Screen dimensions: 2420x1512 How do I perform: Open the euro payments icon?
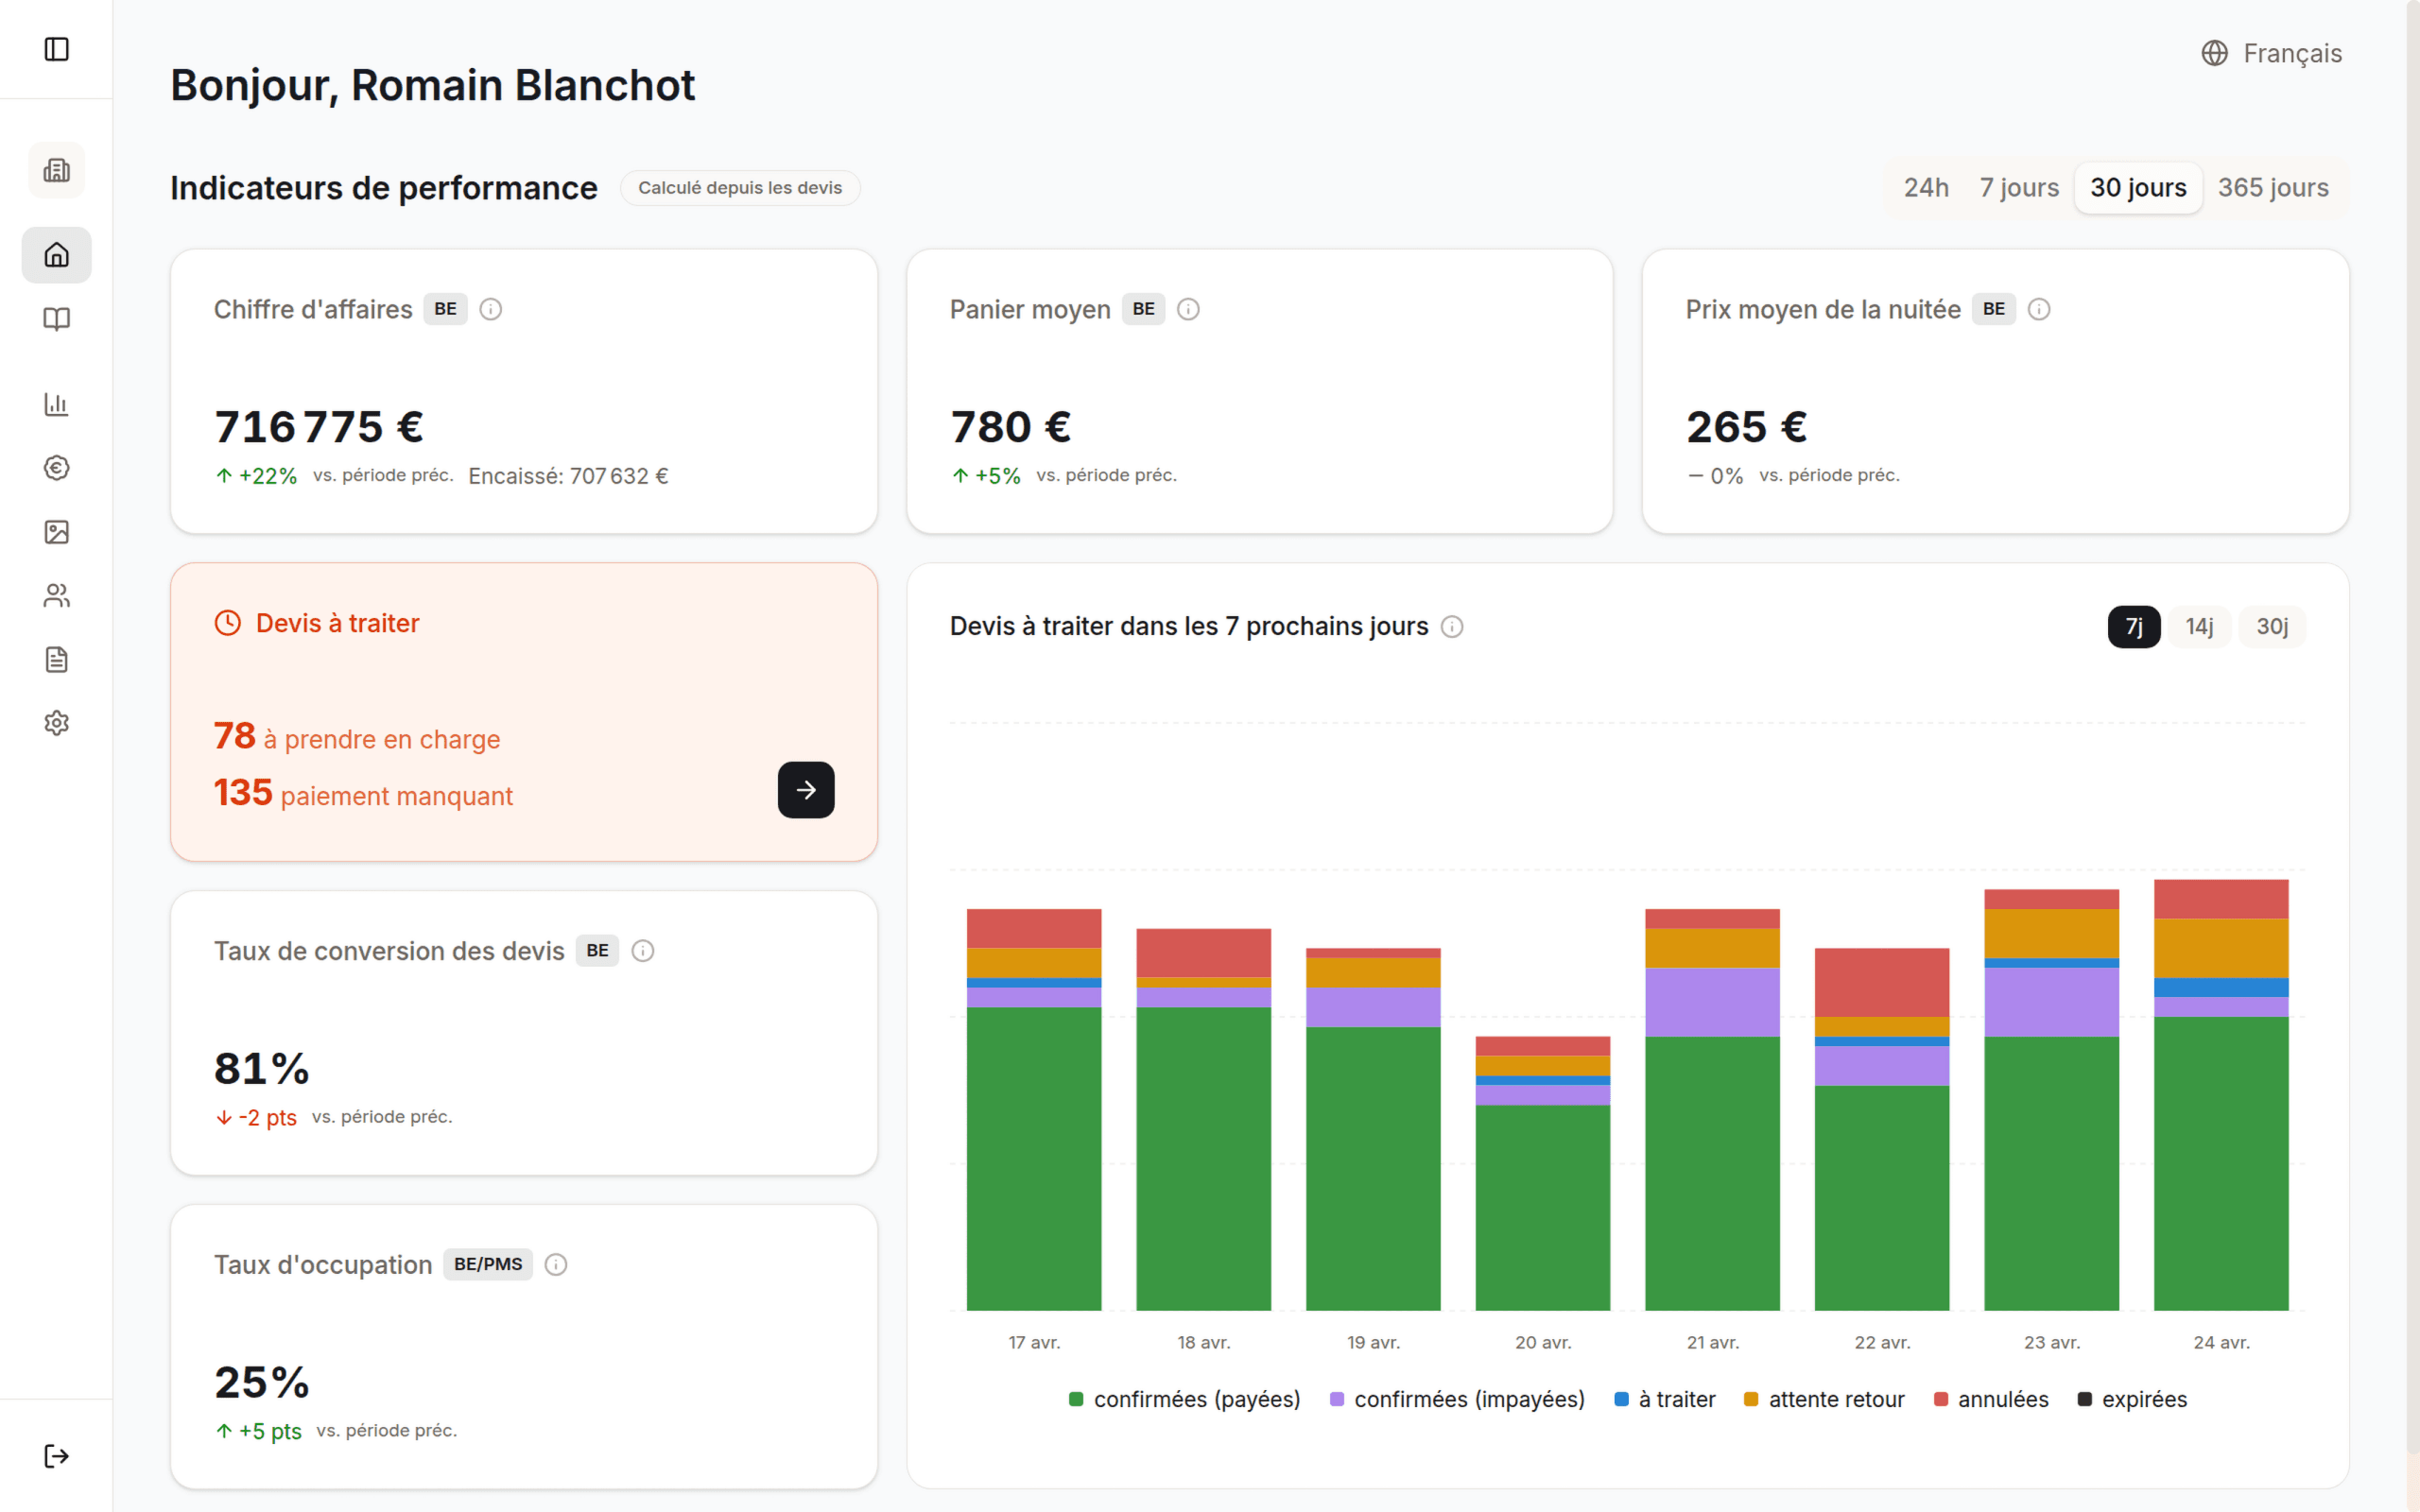[x=57, y=468]
